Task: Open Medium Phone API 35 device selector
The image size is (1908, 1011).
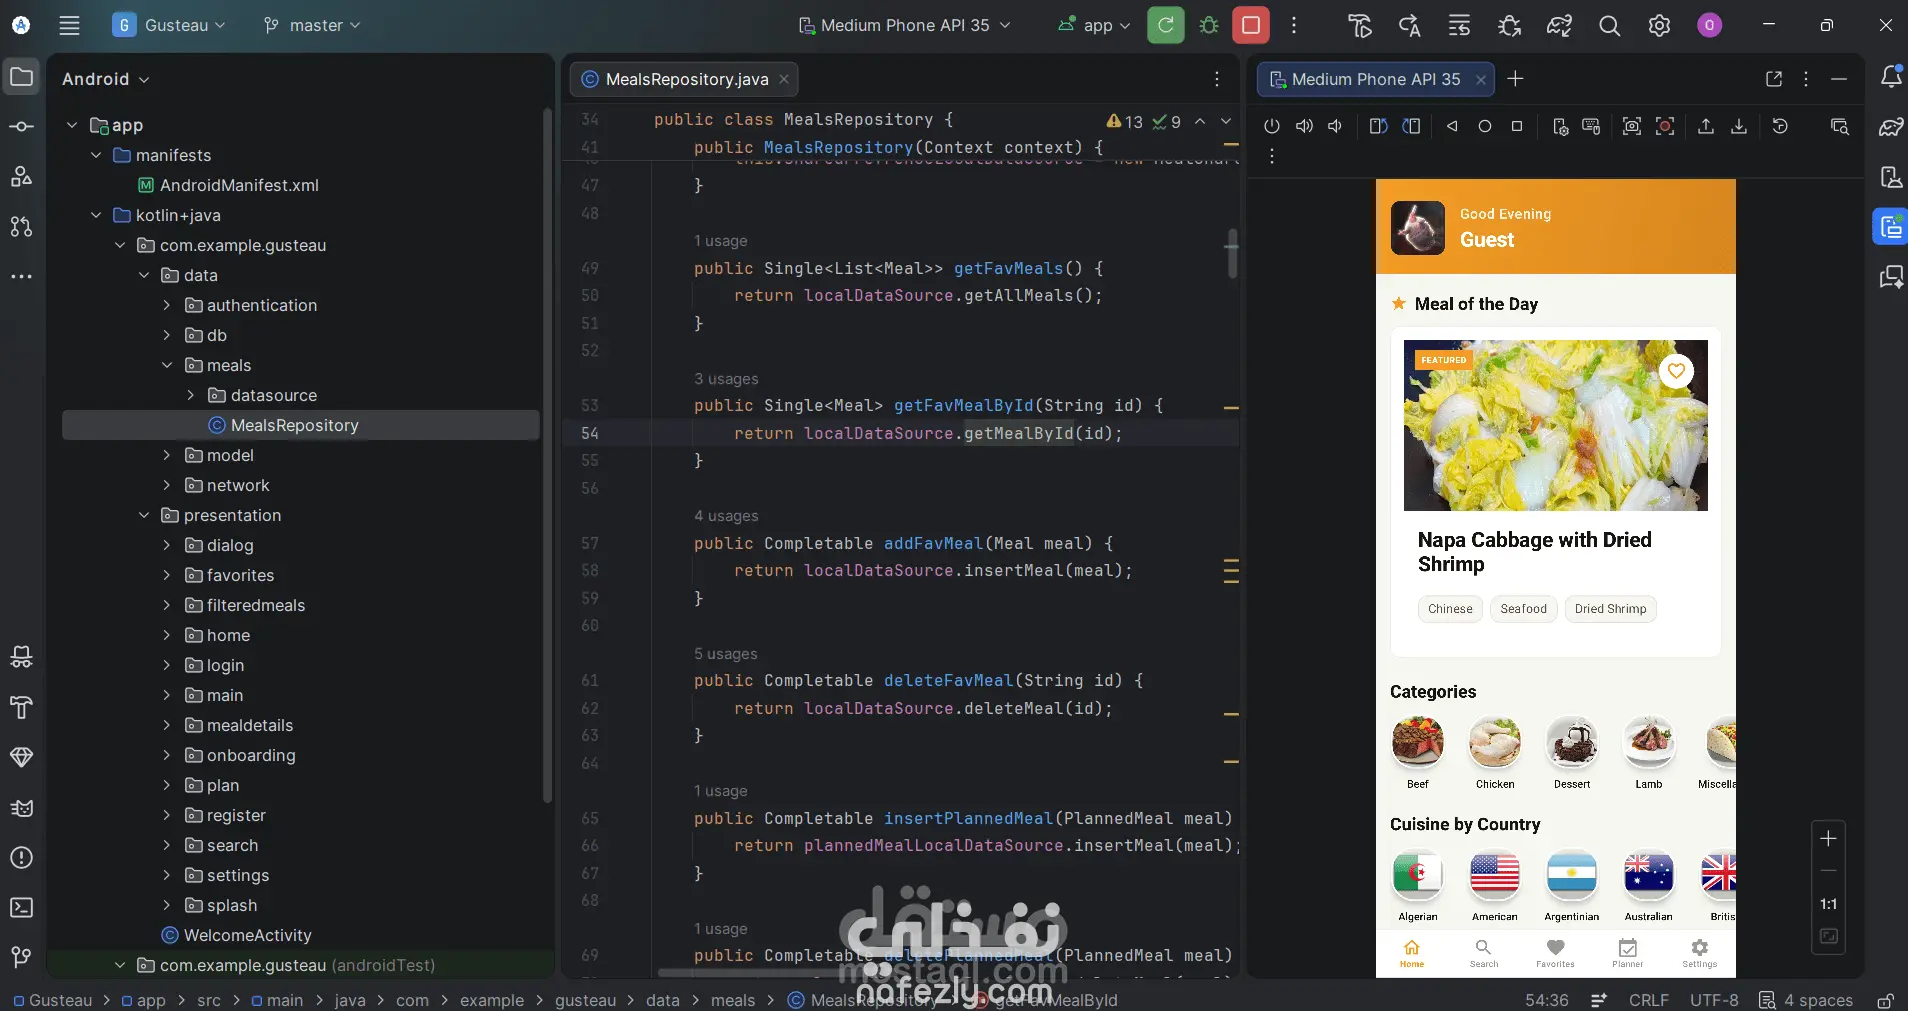Action: pos(905,25)
